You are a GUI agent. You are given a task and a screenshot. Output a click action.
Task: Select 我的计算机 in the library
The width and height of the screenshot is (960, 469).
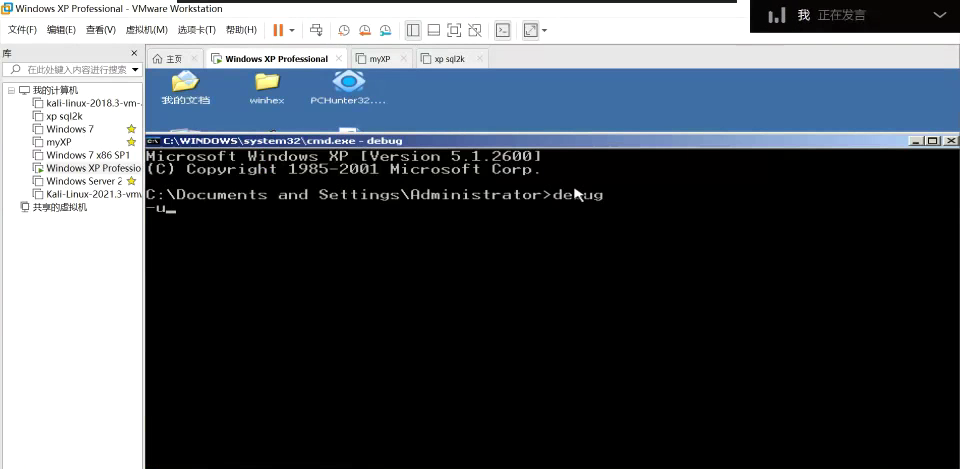(x=55, y=90)
